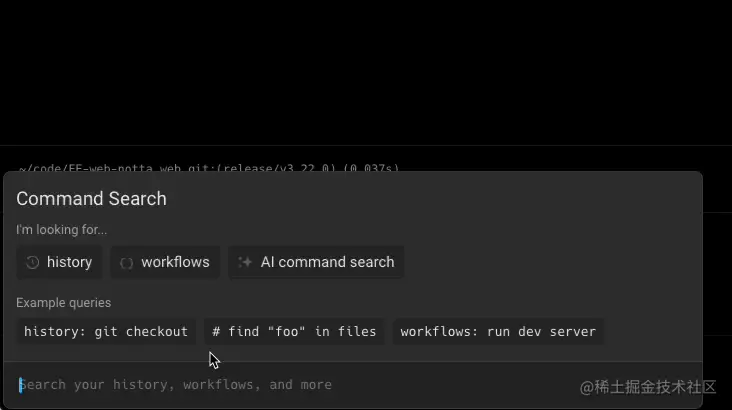Open AI command search text
The height and width of the screenshot is (410, 732).
[327, 262]
